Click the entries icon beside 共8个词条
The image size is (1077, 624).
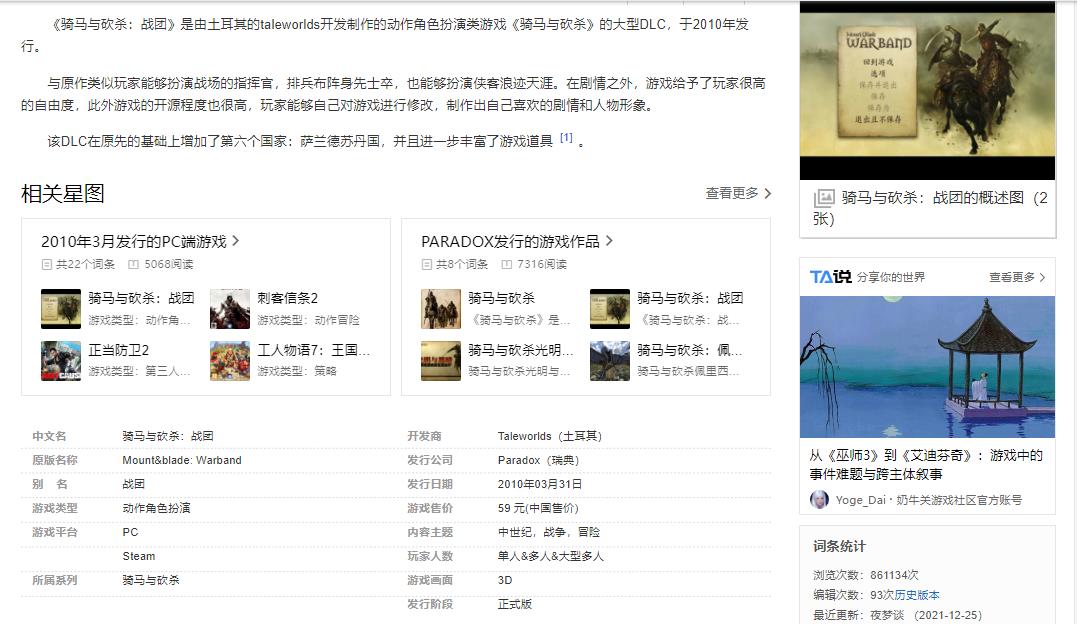427,264
